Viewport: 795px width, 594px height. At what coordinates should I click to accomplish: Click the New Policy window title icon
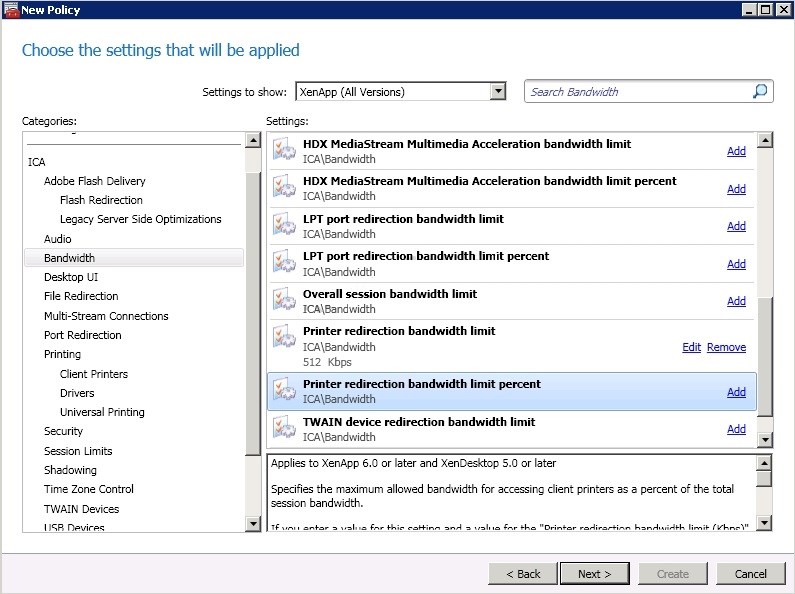coord(11,10)
